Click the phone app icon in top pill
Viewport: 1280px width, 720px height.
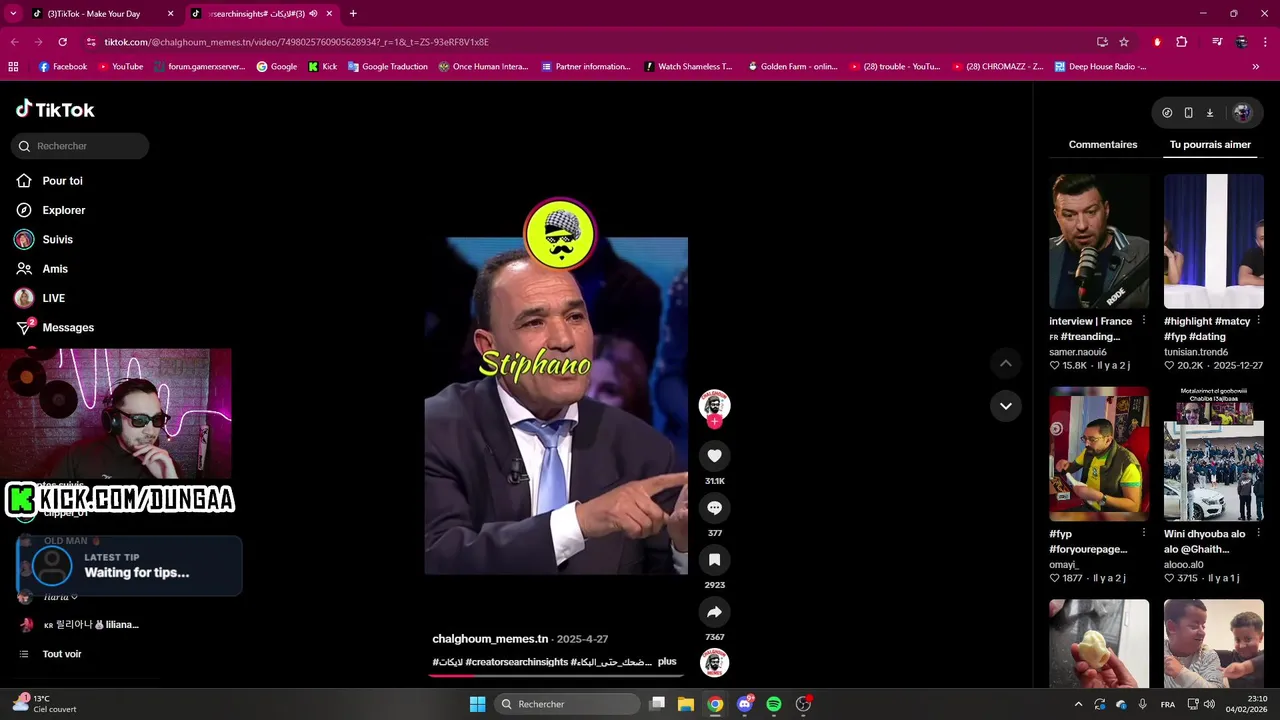click(1188, 113)
